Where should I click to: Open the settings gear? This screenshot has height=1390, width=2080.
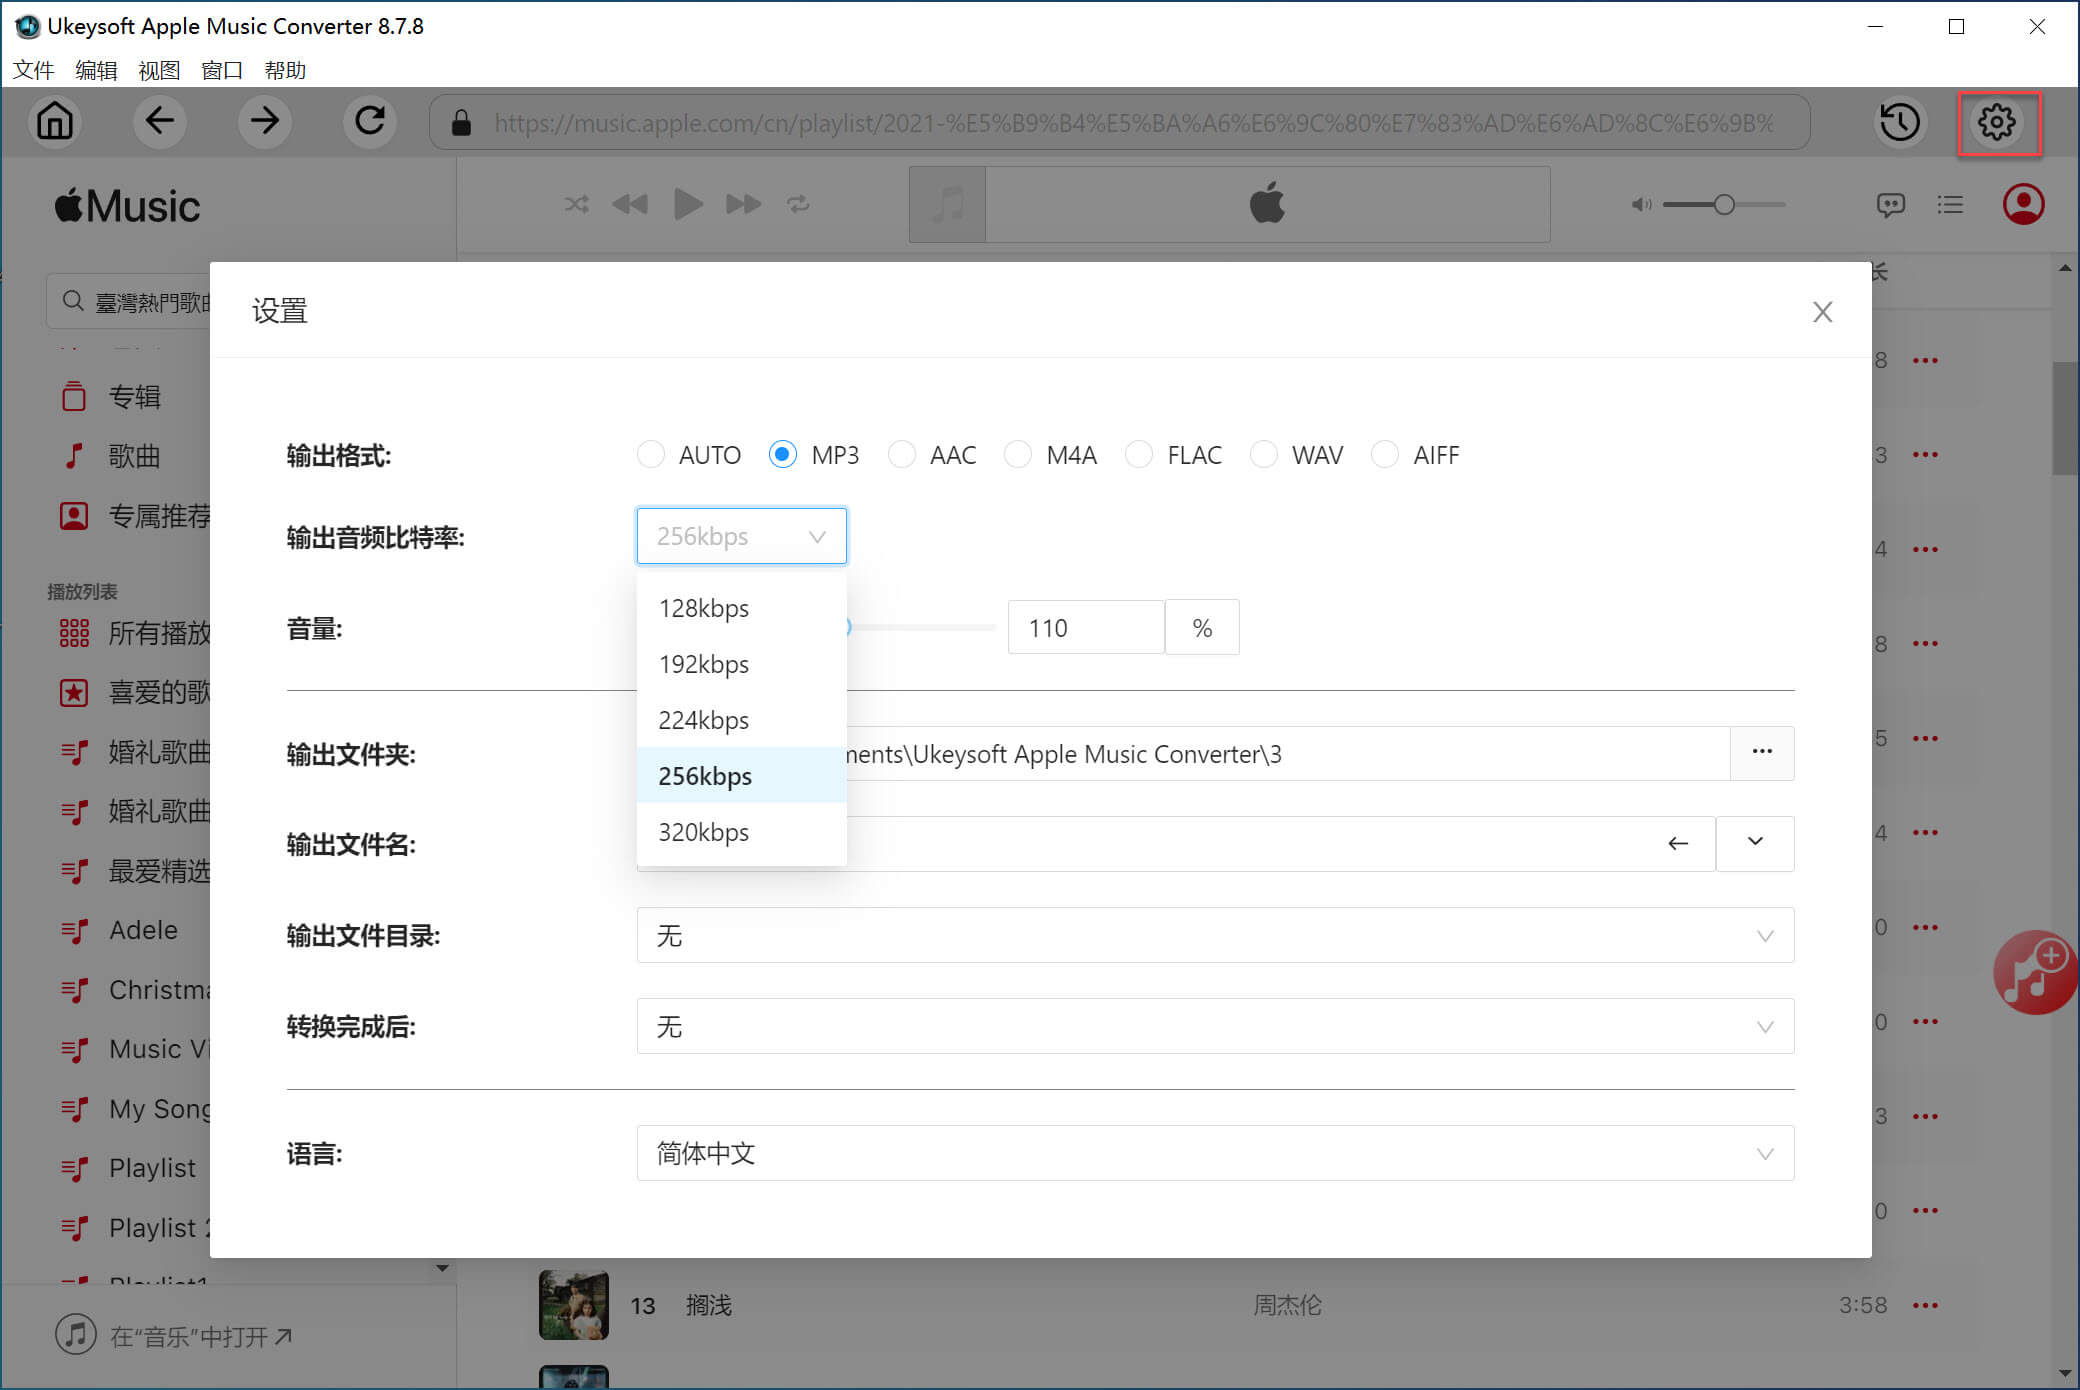click(x=1997, y=121)
